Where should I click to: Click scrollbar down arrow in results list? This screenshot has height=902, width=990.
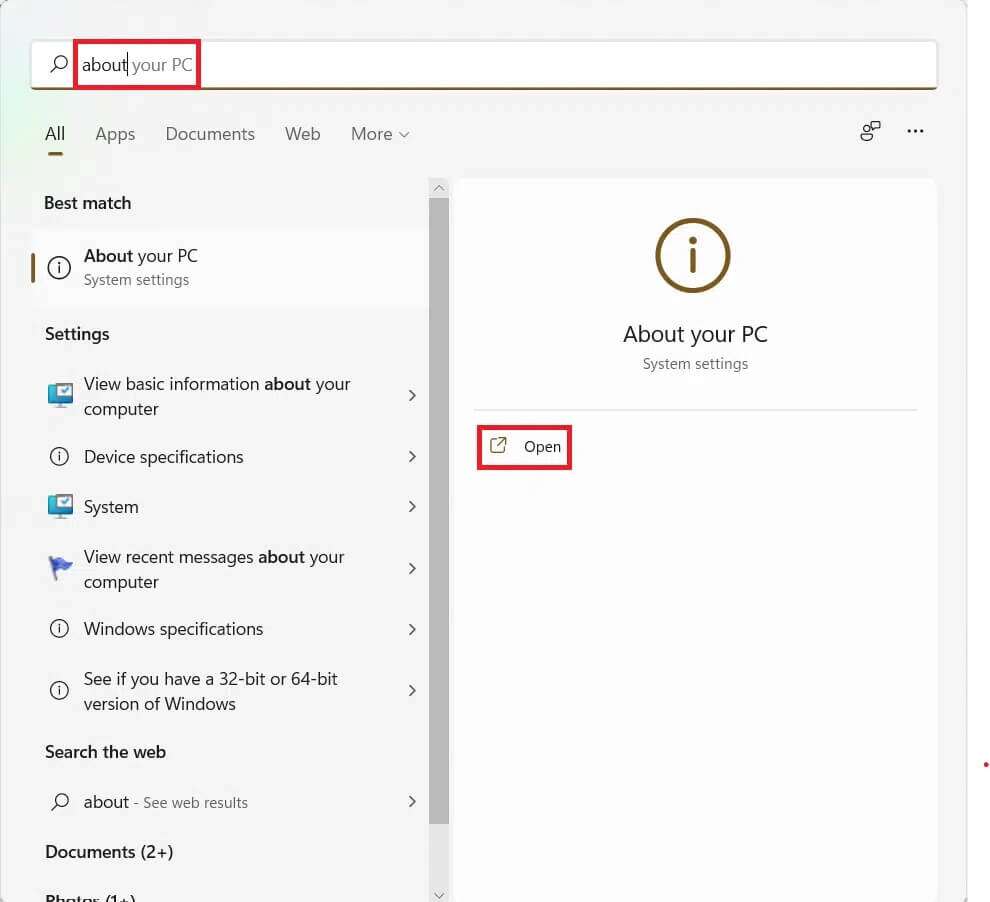pos(439,895)
